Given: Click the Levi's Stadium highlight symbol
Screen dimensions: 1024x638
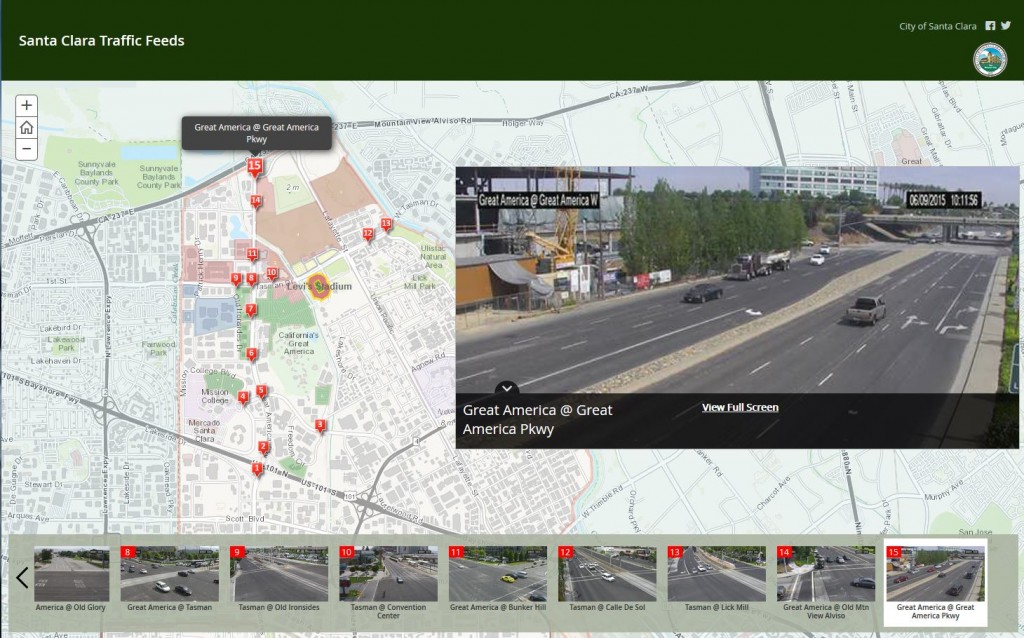Looking at the screenshot, I should pyautogui.click(x=319, y=286).
